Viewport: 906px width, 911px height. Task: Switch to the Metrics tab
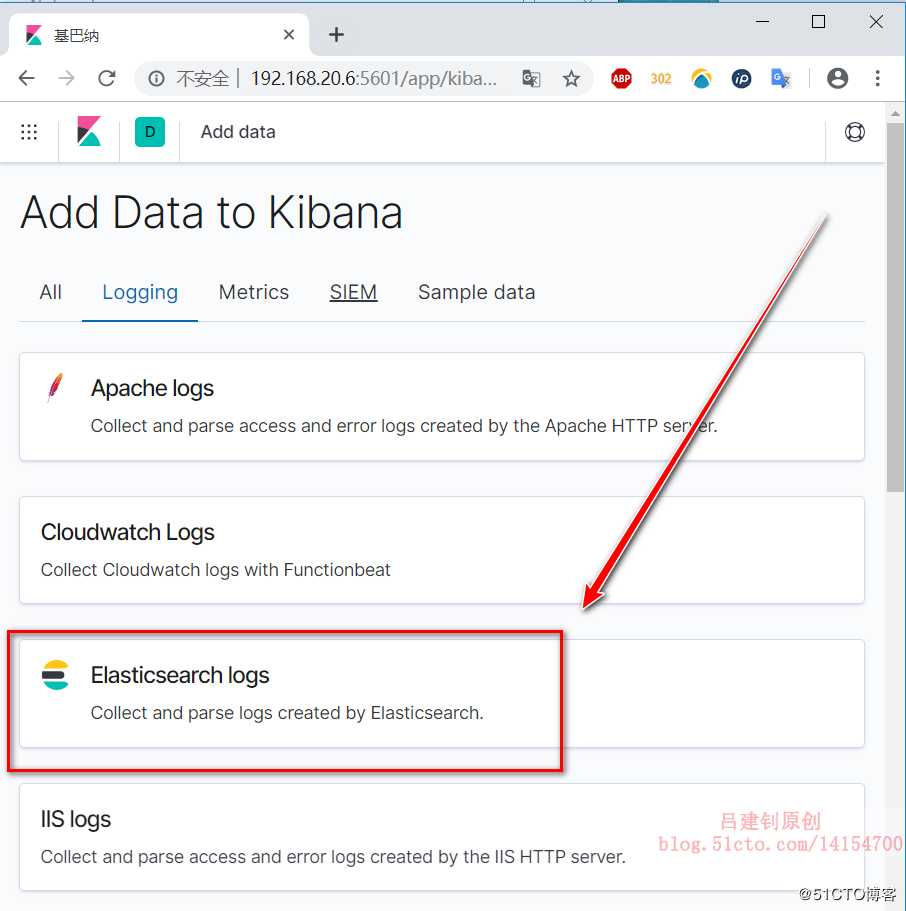(x=254, y=292)
